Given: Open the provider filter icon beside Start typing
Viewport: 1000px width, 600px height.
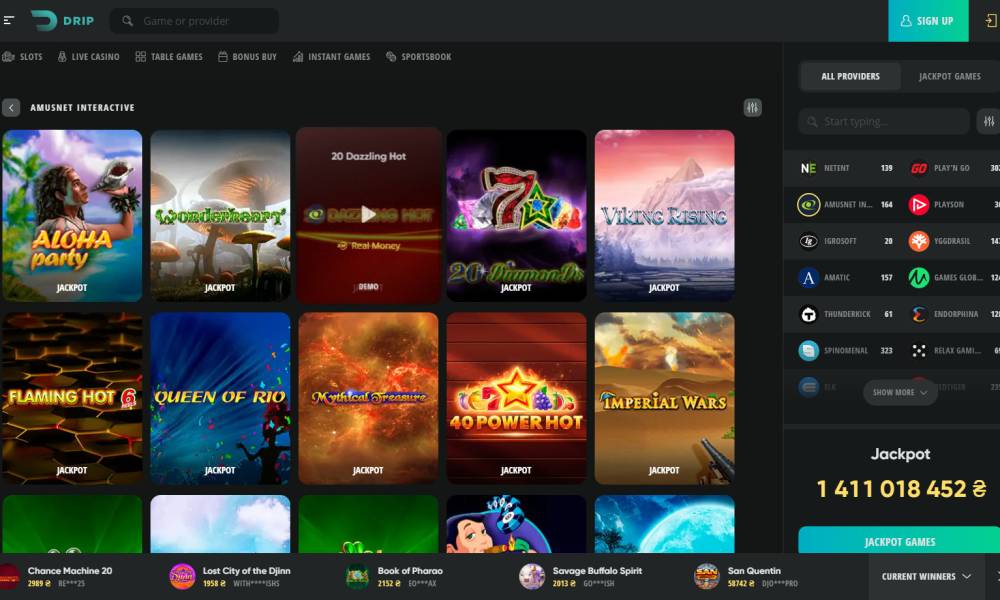Looking at the screenshot, I should pos(989,121).
